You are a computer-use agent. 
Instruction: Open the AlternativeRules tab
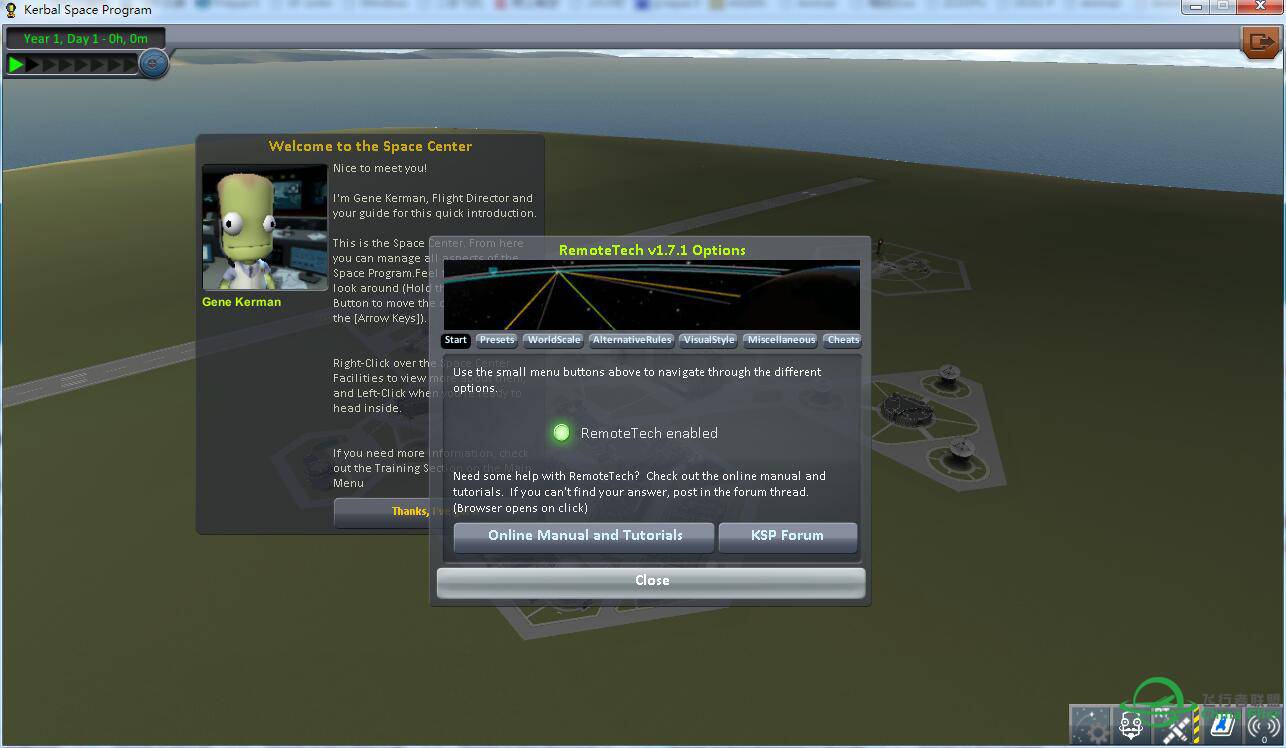click(x=632, y=340)
